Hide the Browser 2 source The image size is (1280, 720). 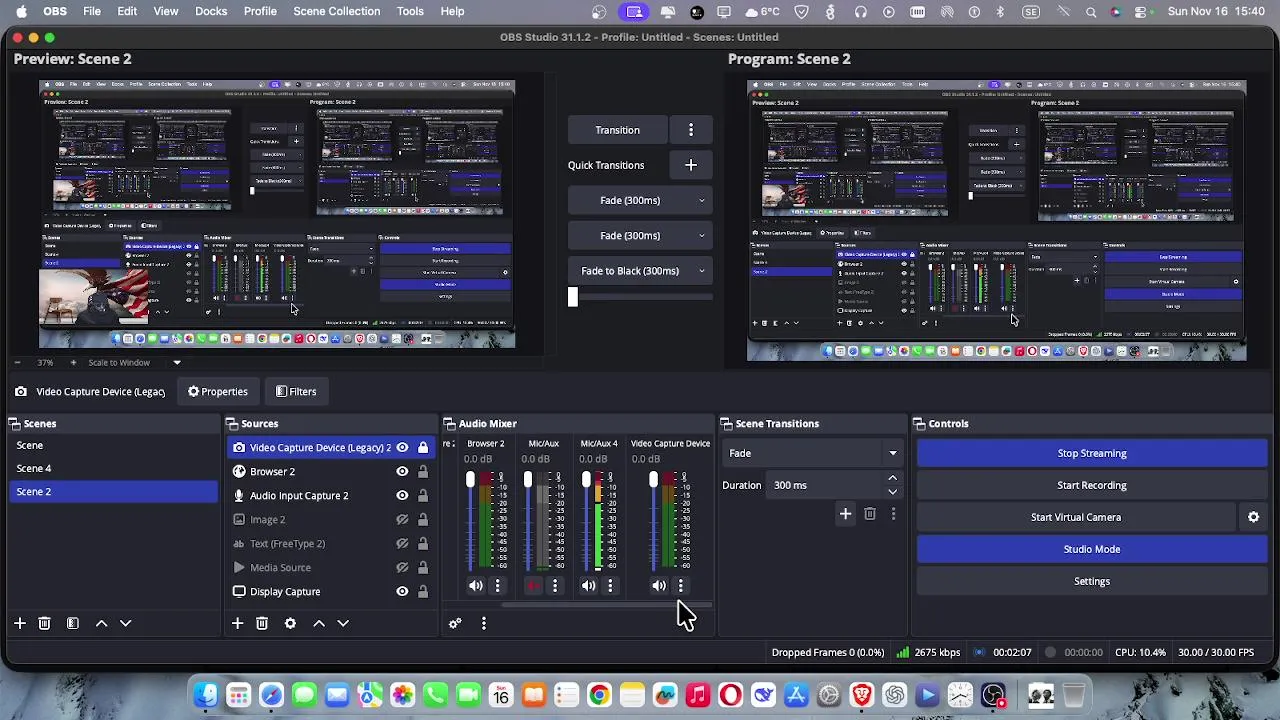(402, 472)
